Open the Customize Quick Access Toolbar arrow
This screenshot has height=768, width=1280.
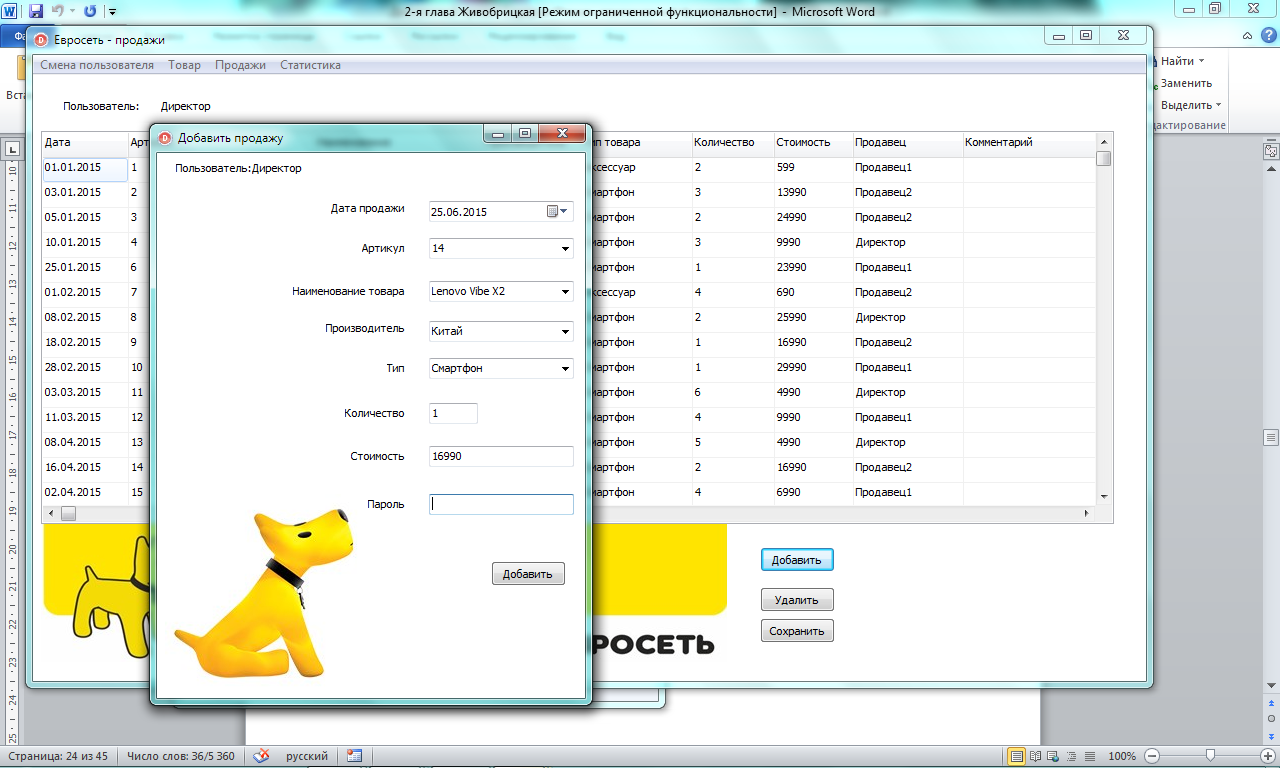[111, 12]
